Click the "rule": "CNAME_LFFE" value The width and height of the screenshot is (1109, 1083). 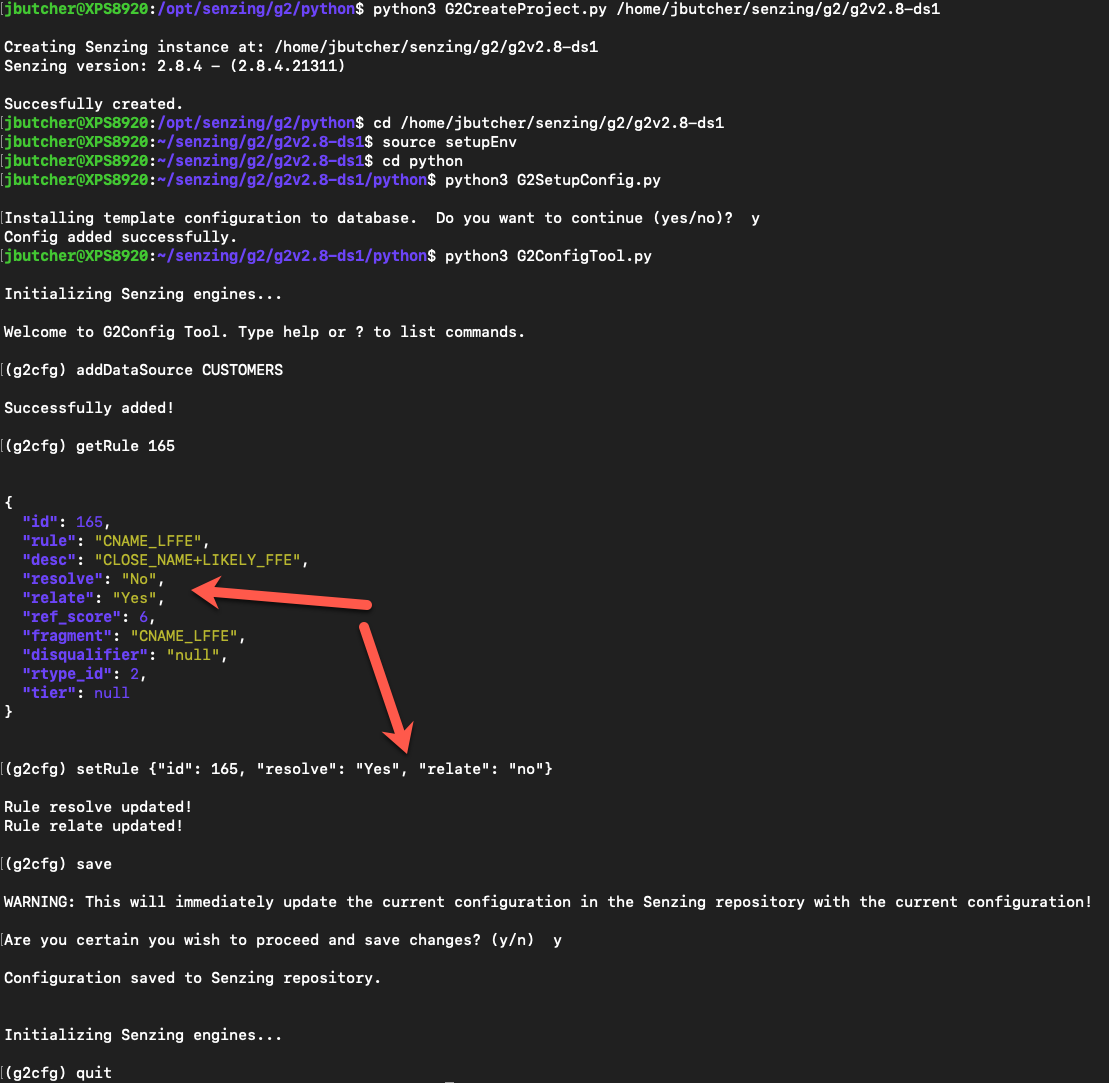(x=149, y=541)
